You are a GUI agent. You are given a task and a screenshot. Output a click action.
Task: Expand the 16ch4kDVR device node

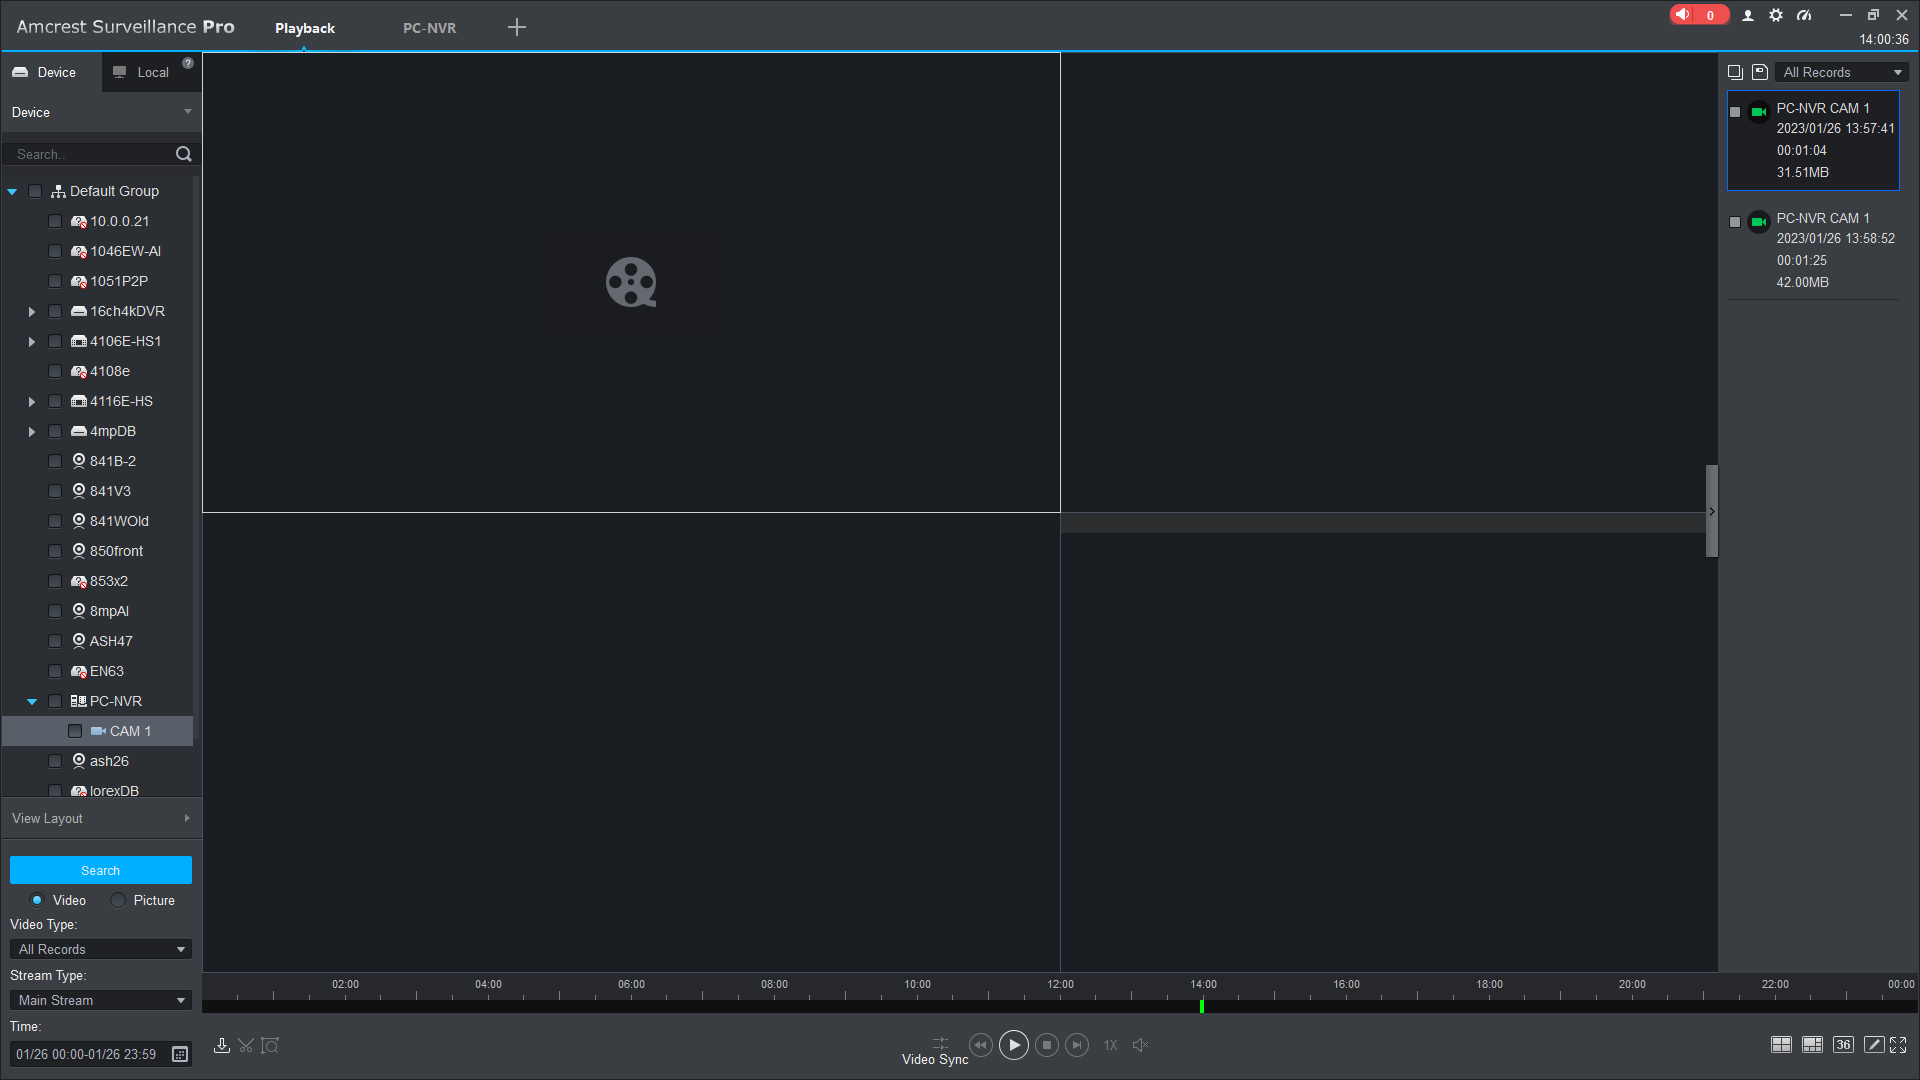(x=32, y=312)
